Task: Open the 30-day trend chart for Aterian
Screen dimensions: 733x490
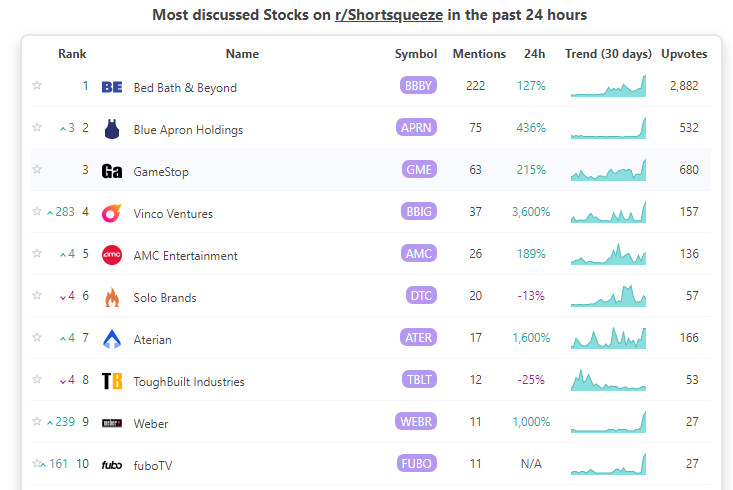Action: [x=608, y=338]
